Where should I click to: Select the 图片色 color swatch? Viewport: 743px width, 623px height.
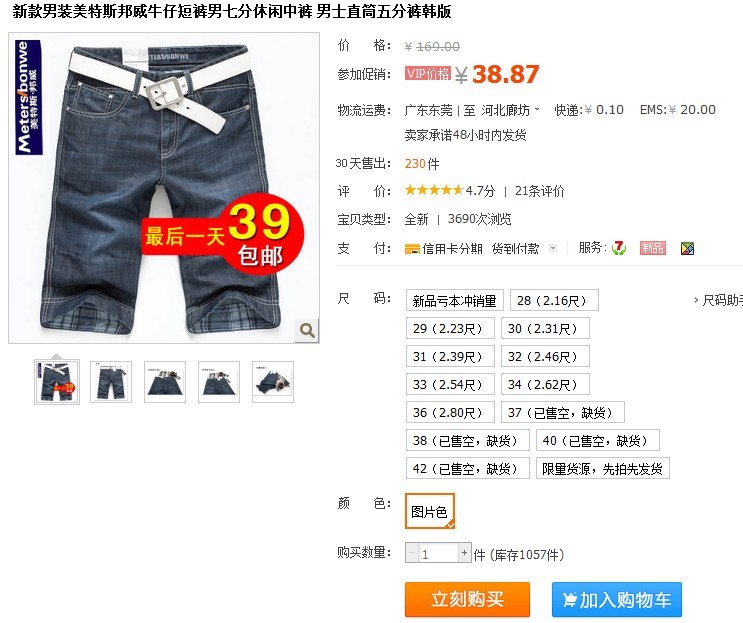click(430, 511)
